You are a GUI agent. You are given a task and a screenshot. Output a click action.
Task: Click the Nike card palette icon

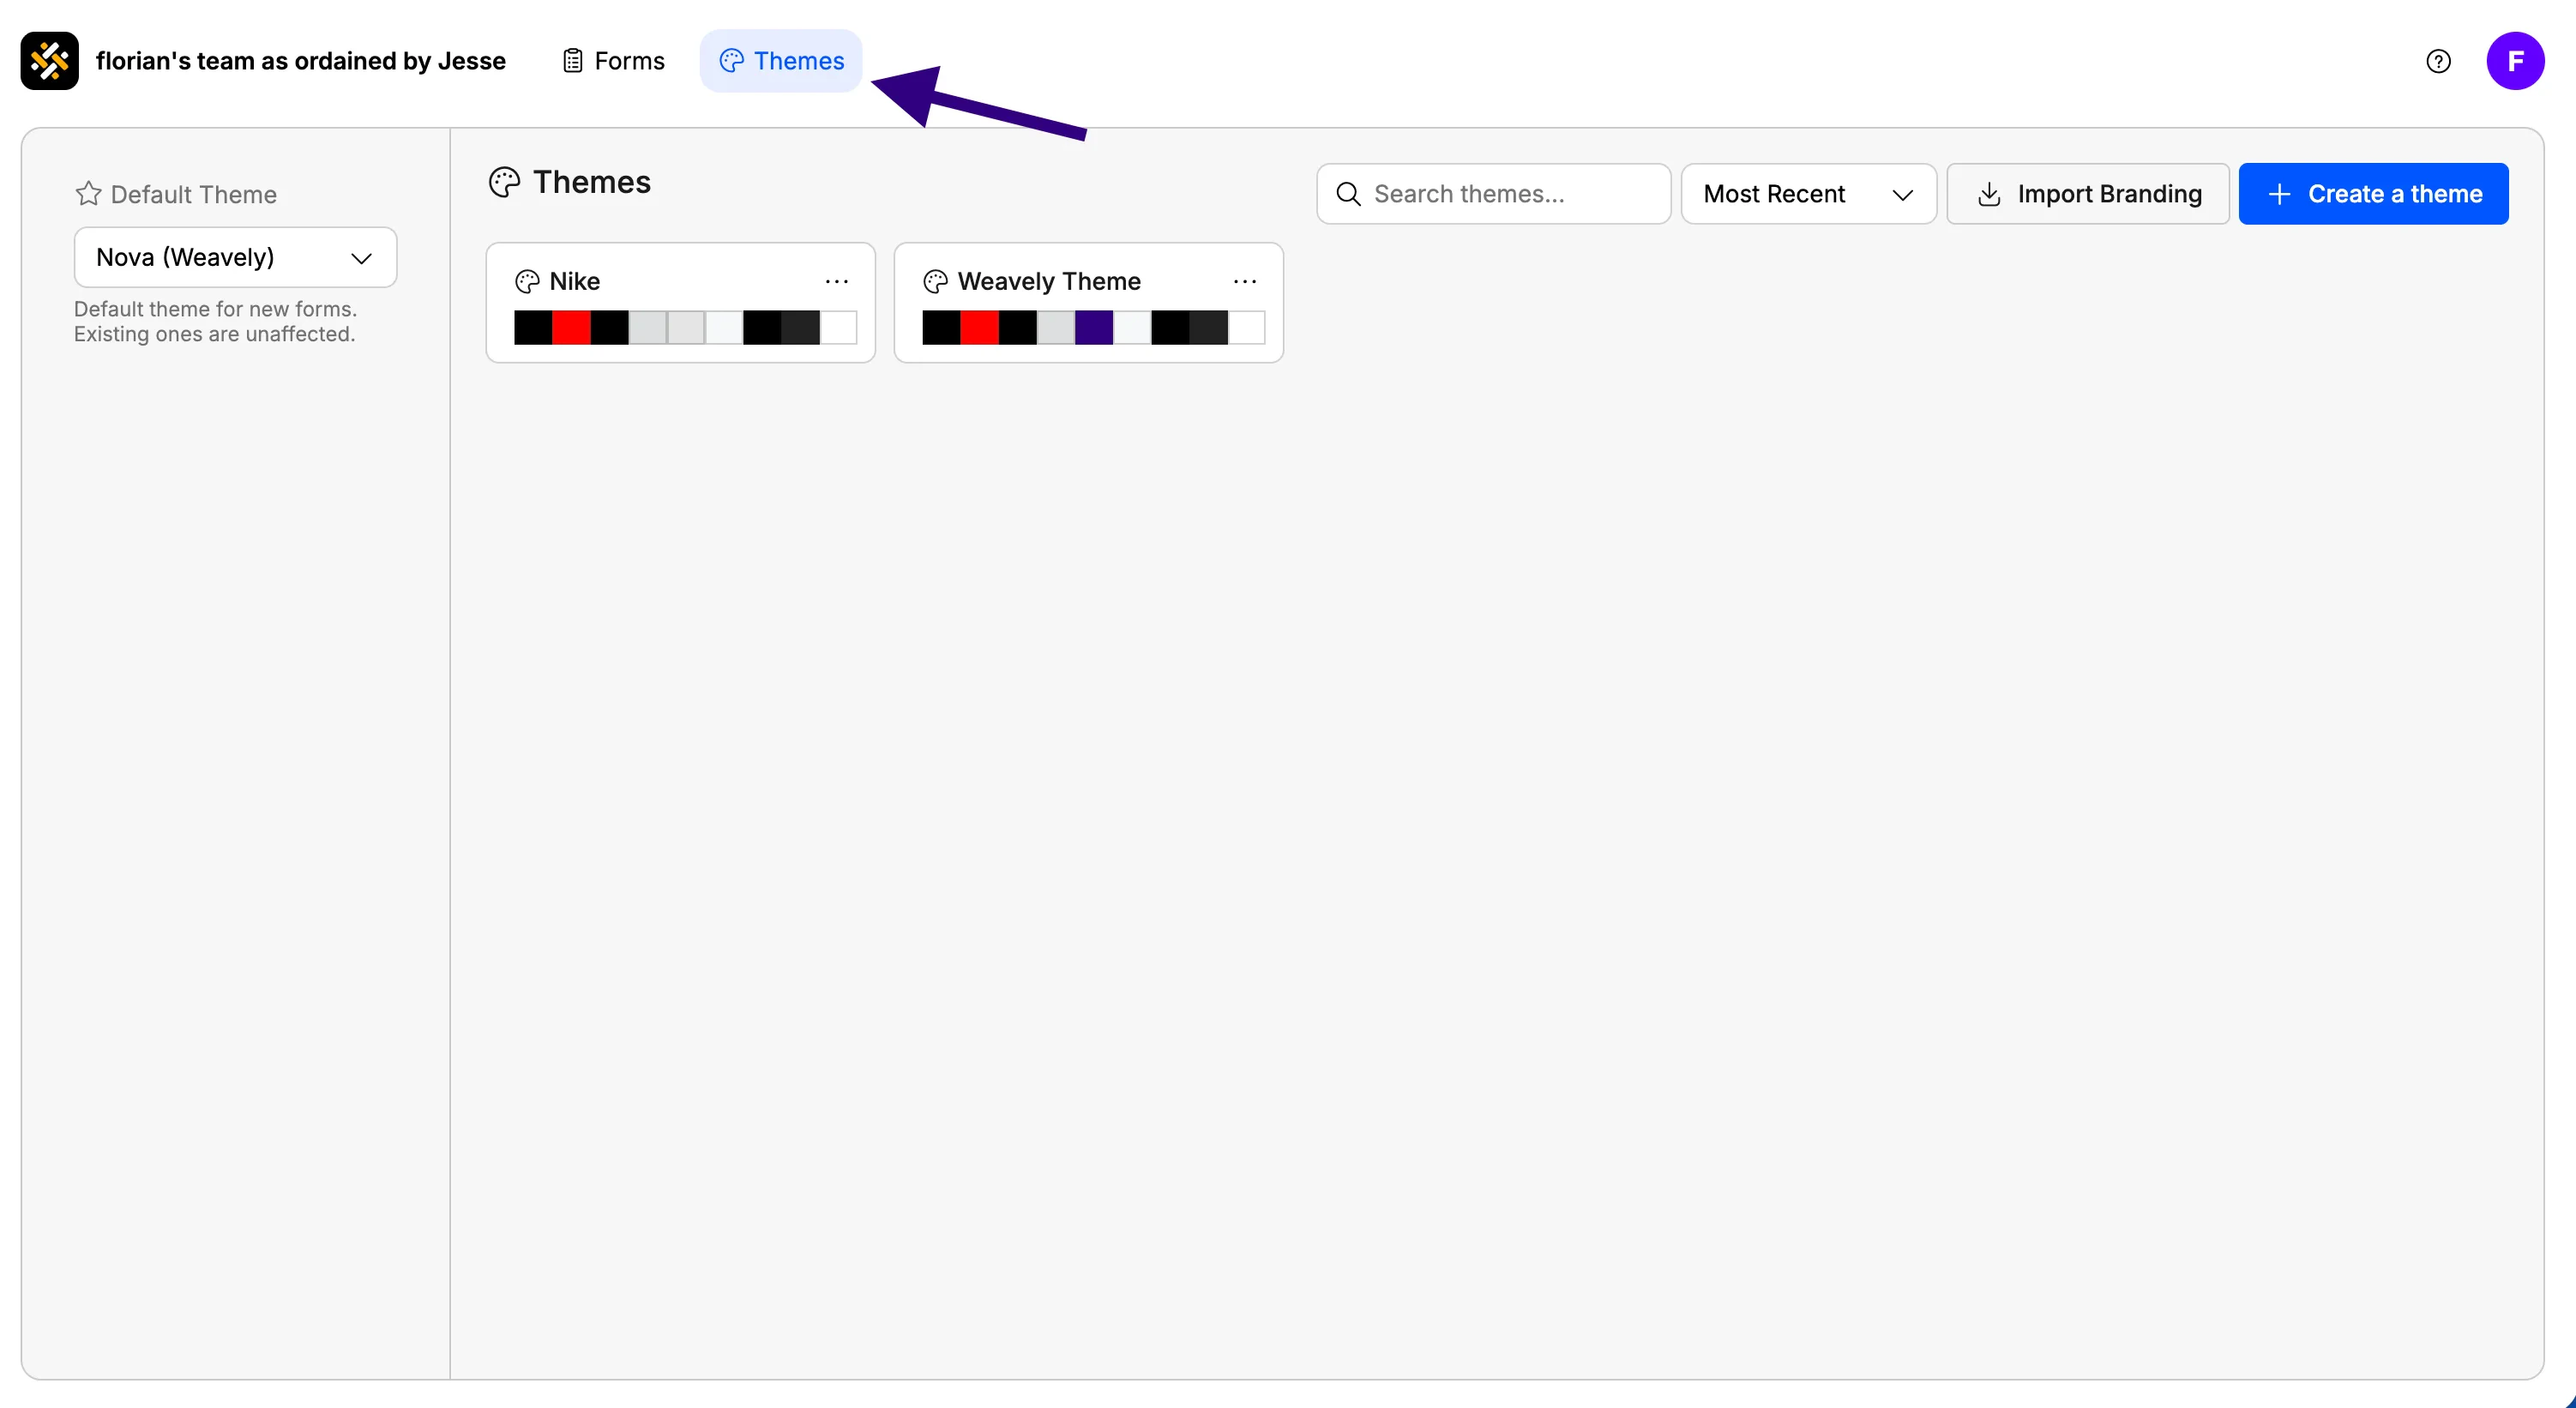[527, 282]
